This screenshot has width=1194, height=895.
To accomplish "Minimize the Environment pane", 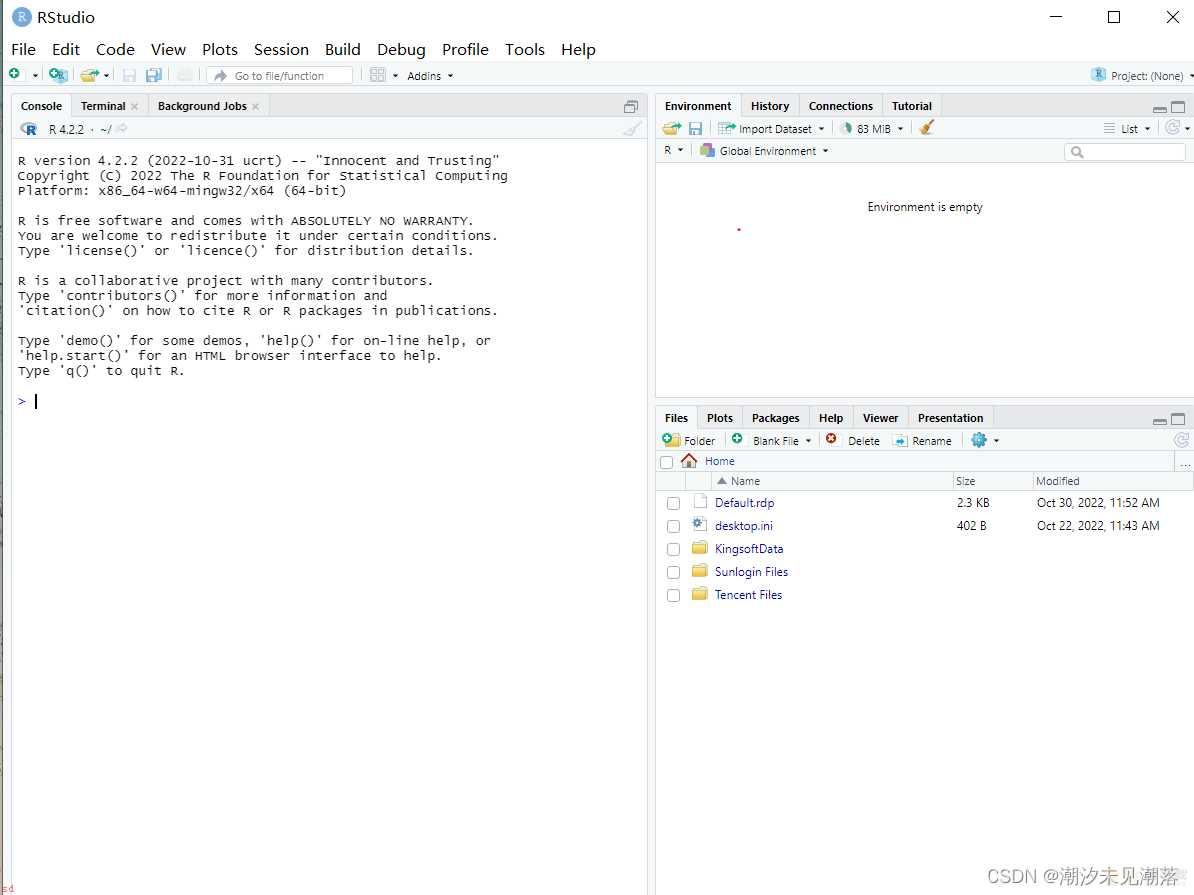I will point(1160,108).
